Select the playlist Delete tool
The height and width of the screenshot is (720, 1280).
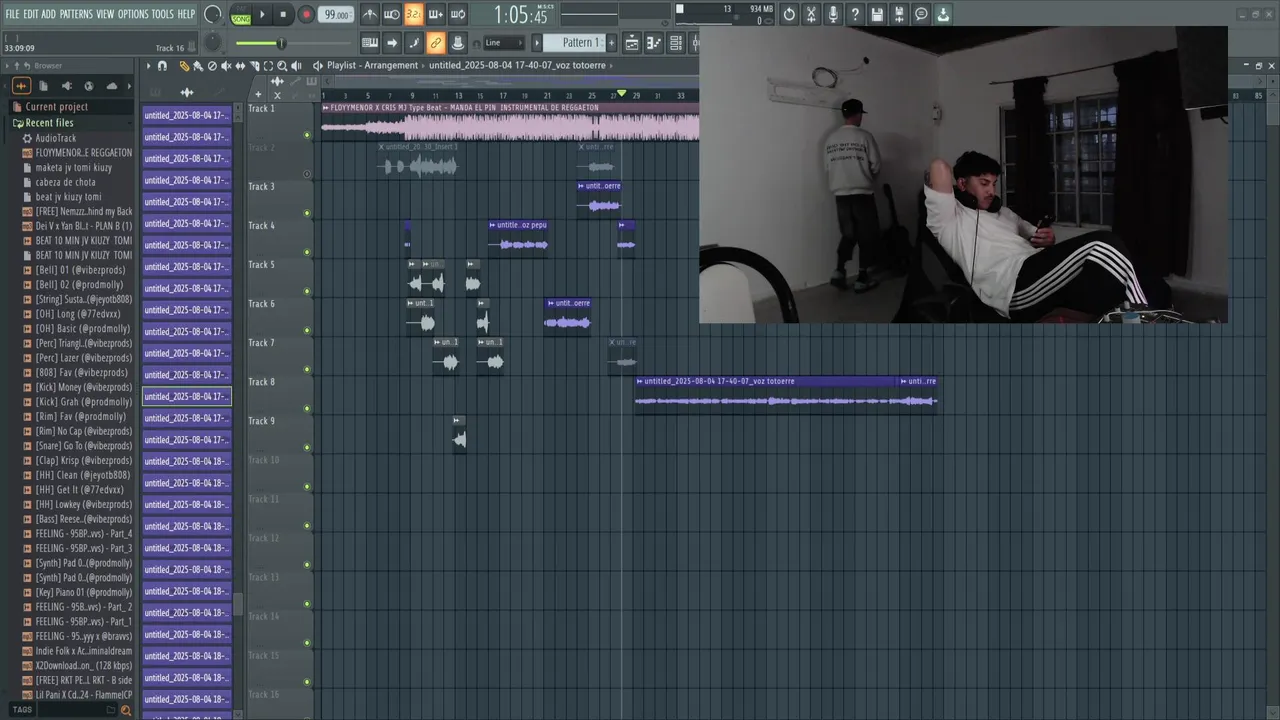[211, 66]
